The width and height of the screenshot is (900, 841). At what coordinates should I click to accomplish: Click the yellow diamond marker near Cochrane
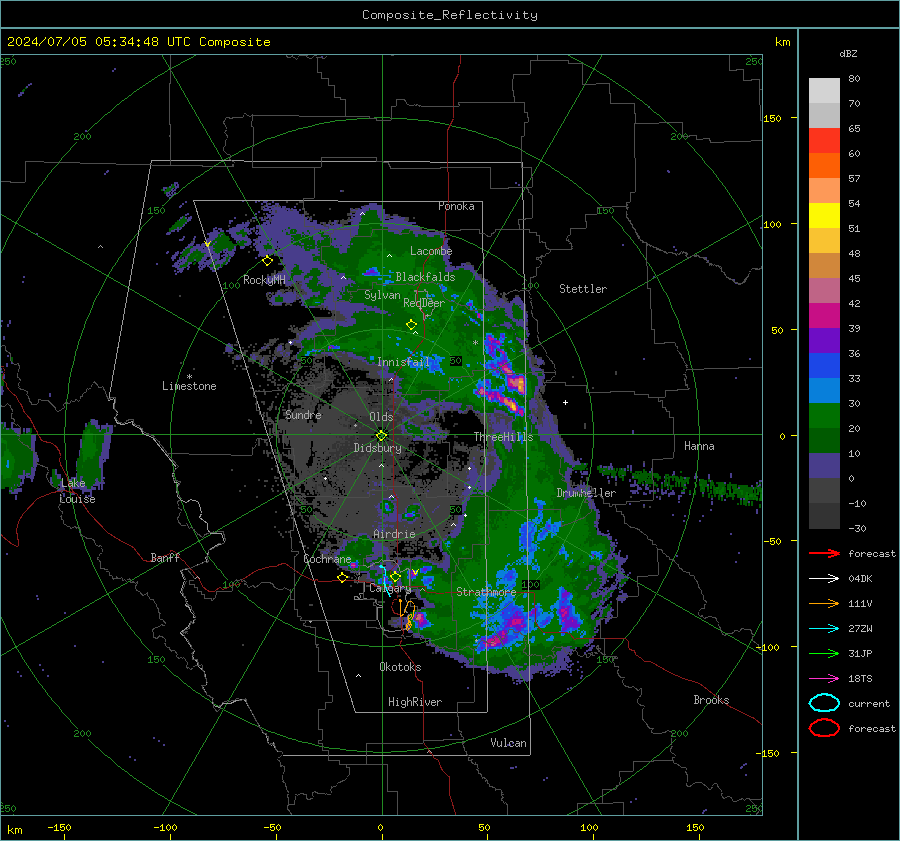(343, 578)
